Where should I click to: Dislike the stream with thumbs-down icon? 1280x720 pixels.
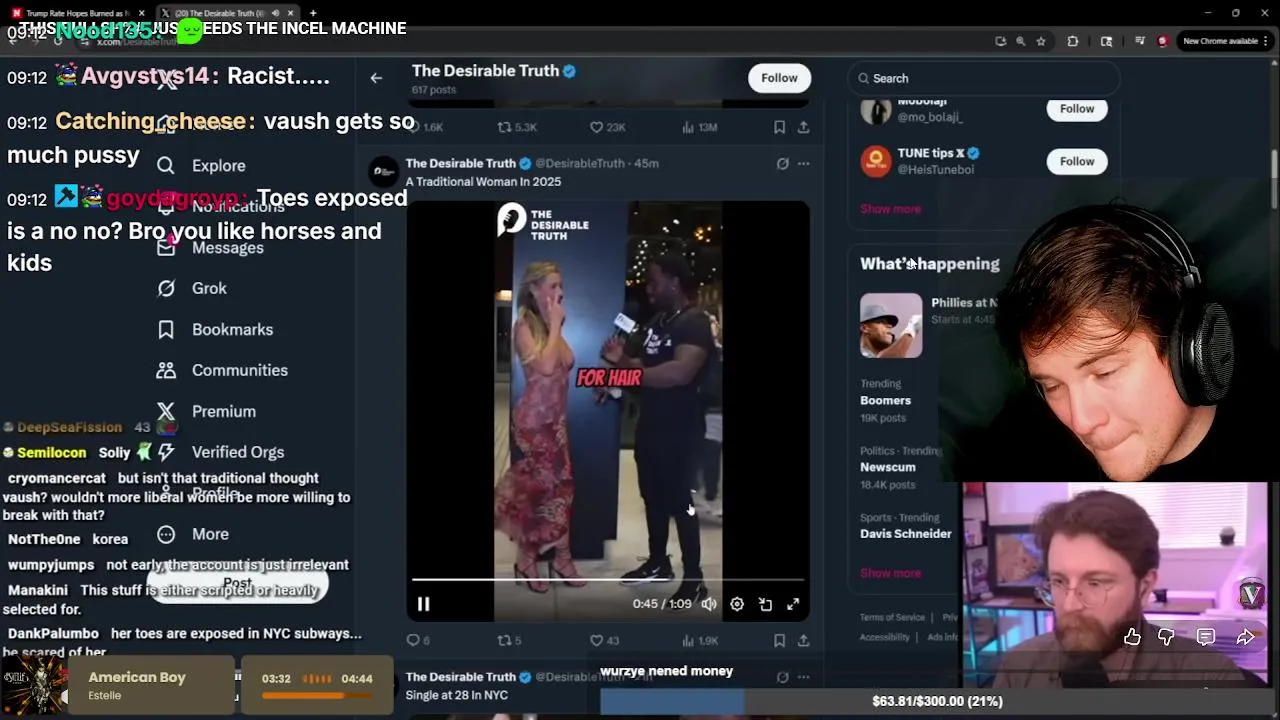[1167, 637]
